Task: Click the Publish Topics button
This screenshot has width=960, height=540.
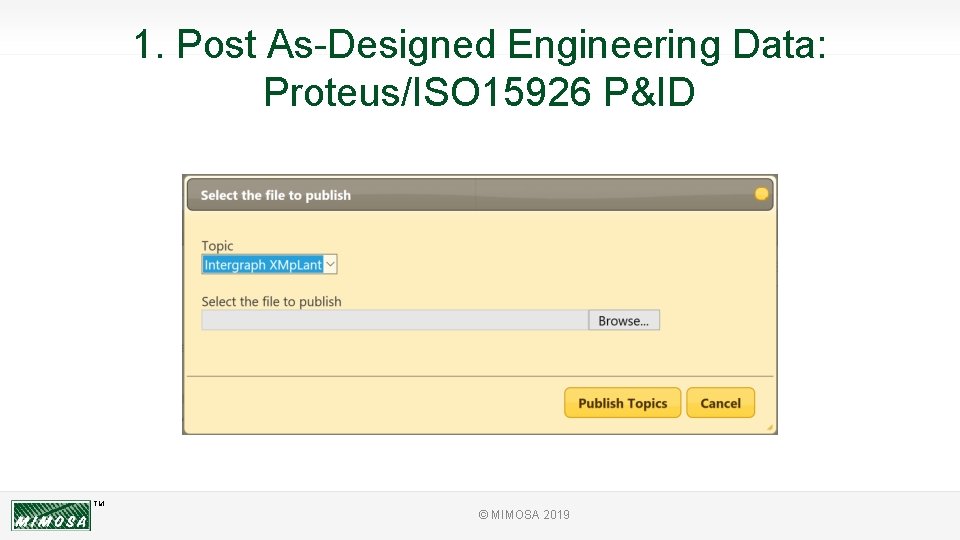Action: click(622, 403)
